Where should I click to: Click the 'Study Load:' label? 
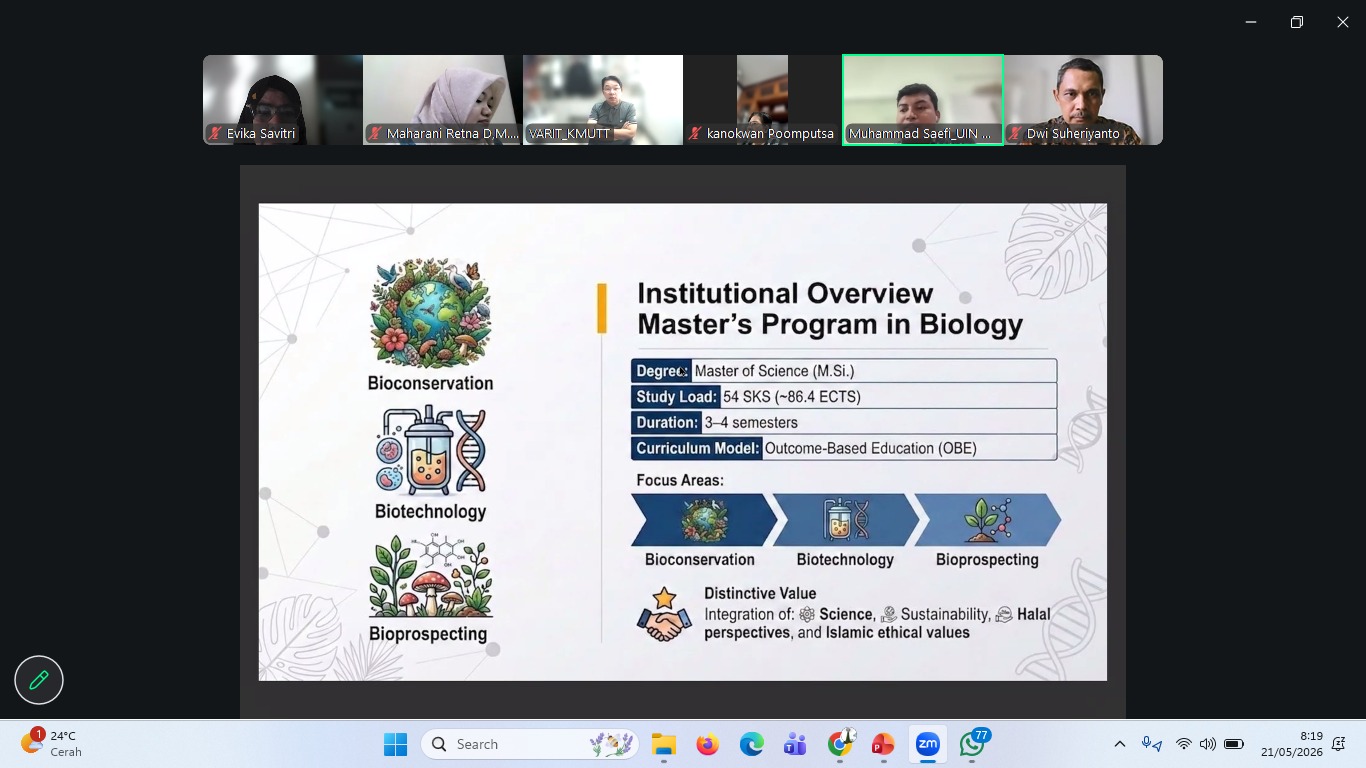tap(676, 397)
